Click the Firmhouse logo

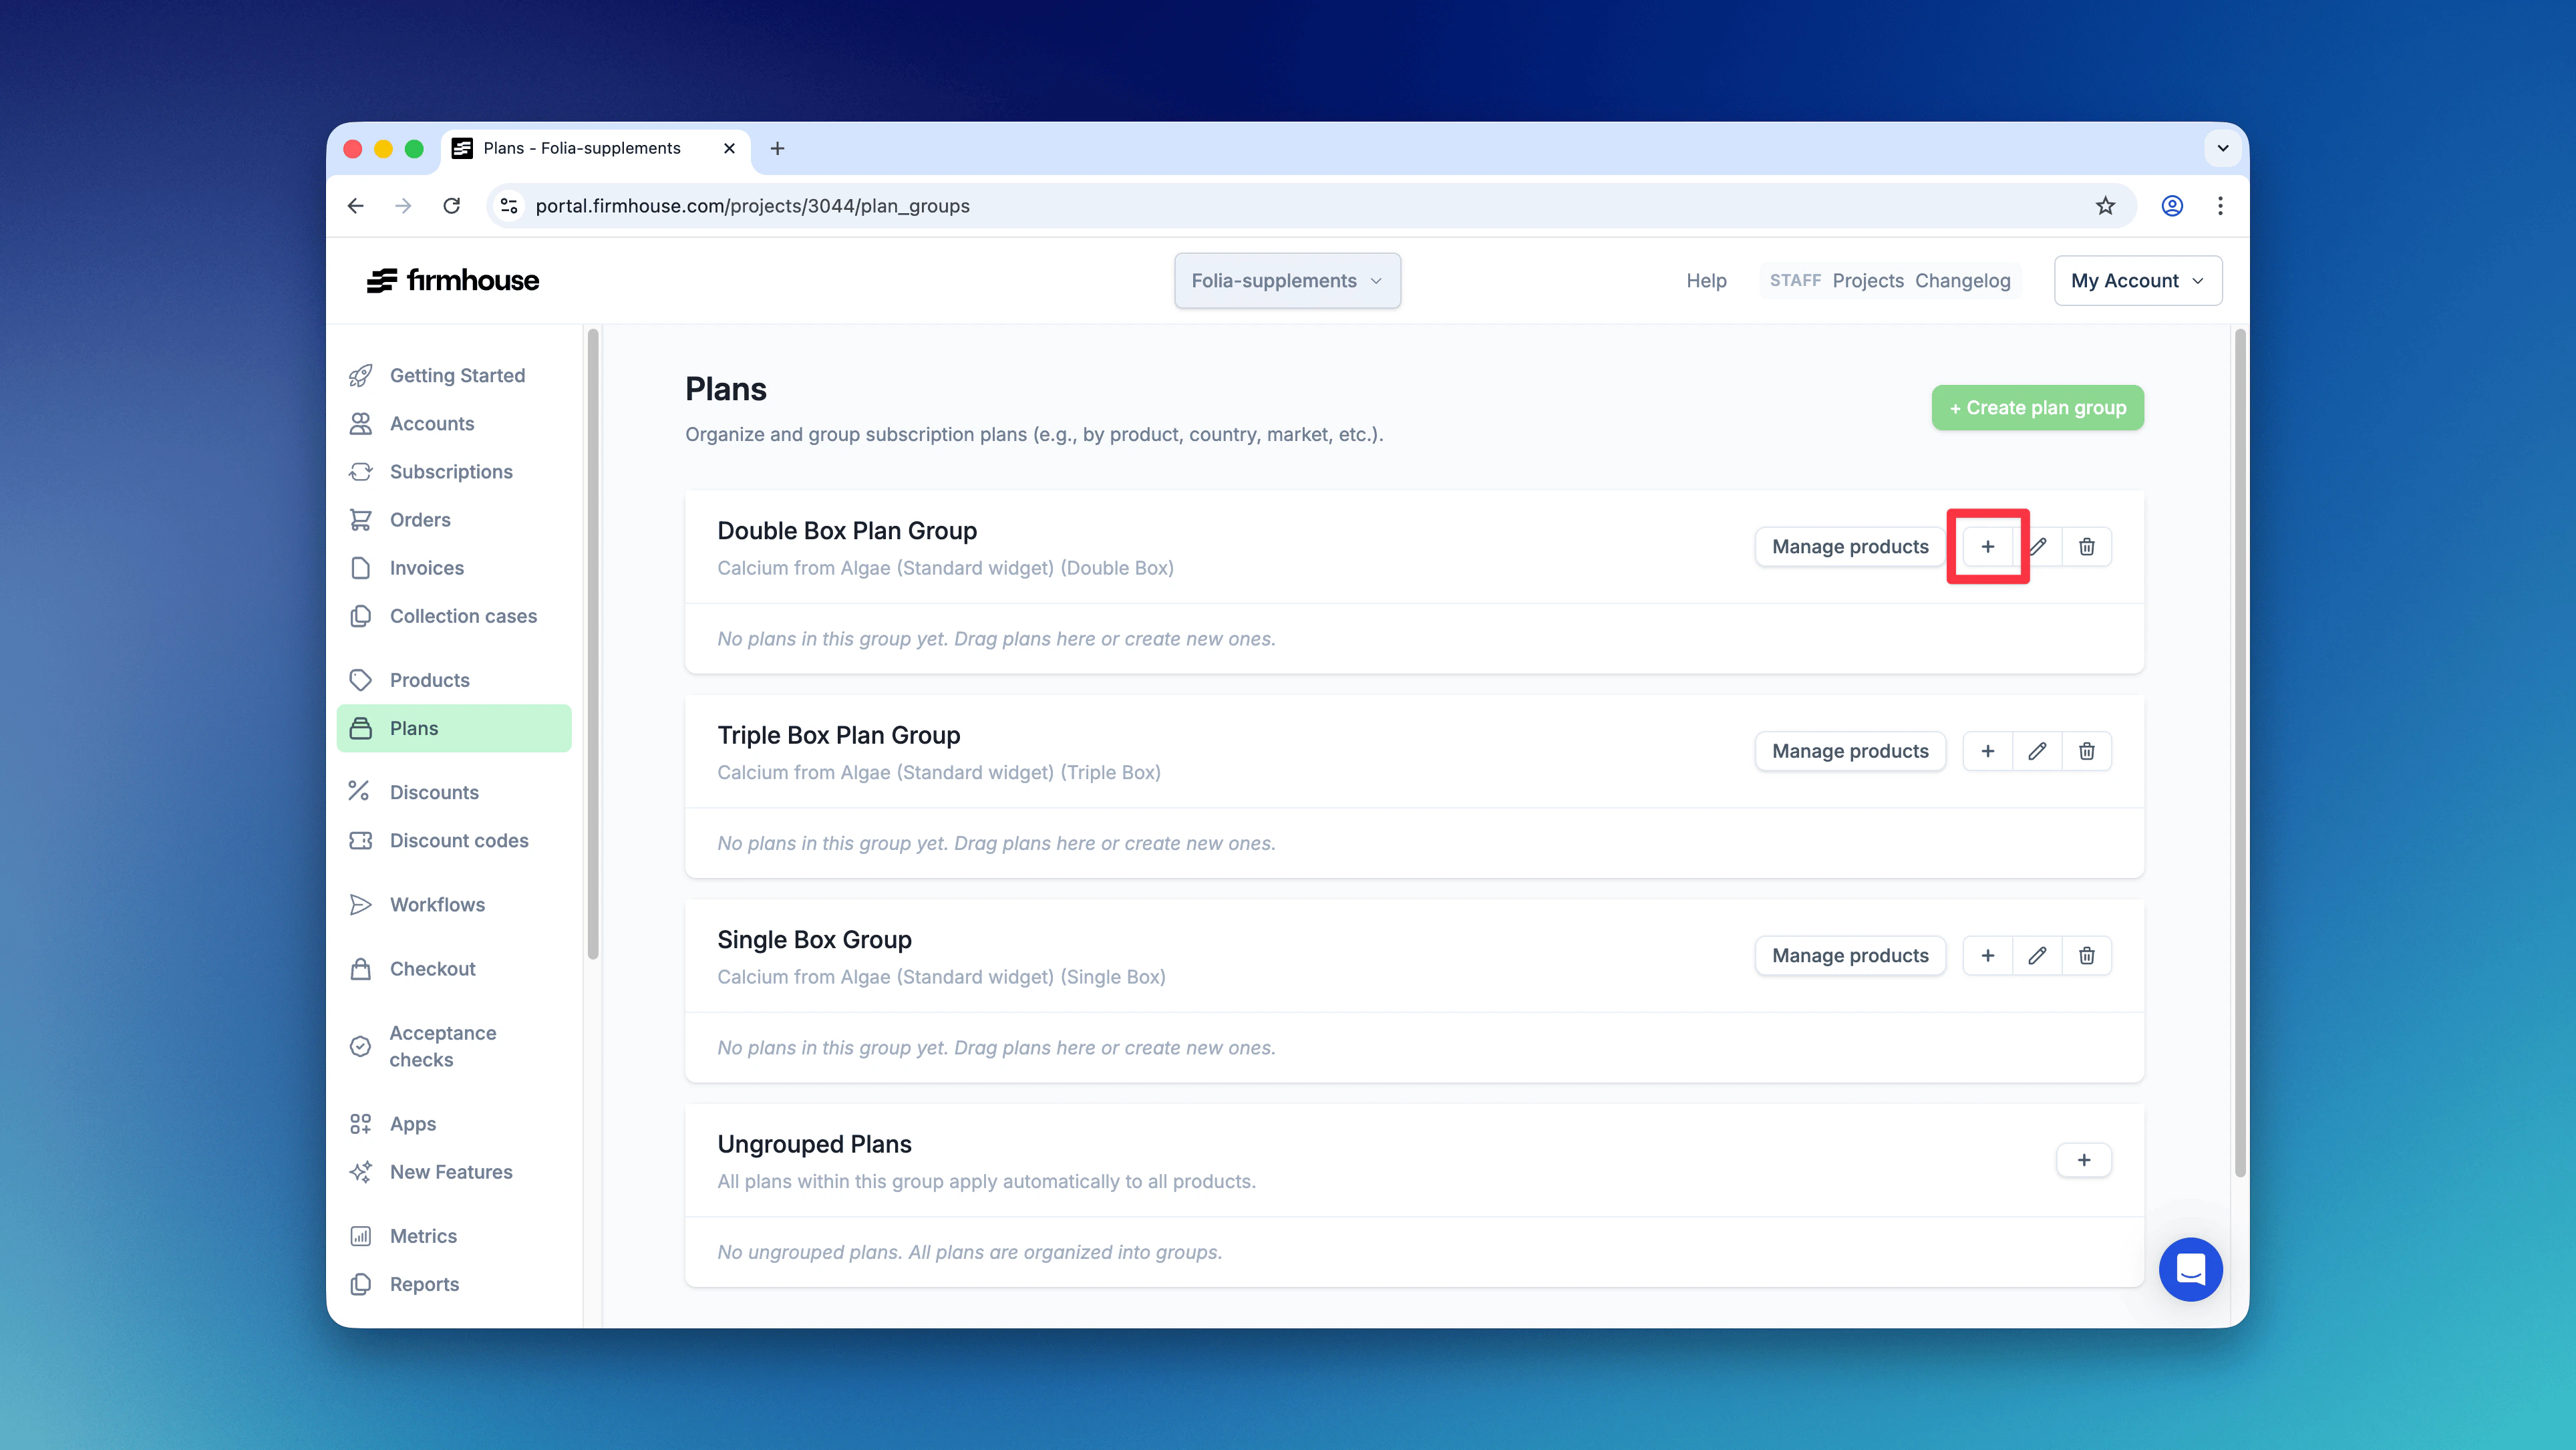pos(452,280)
